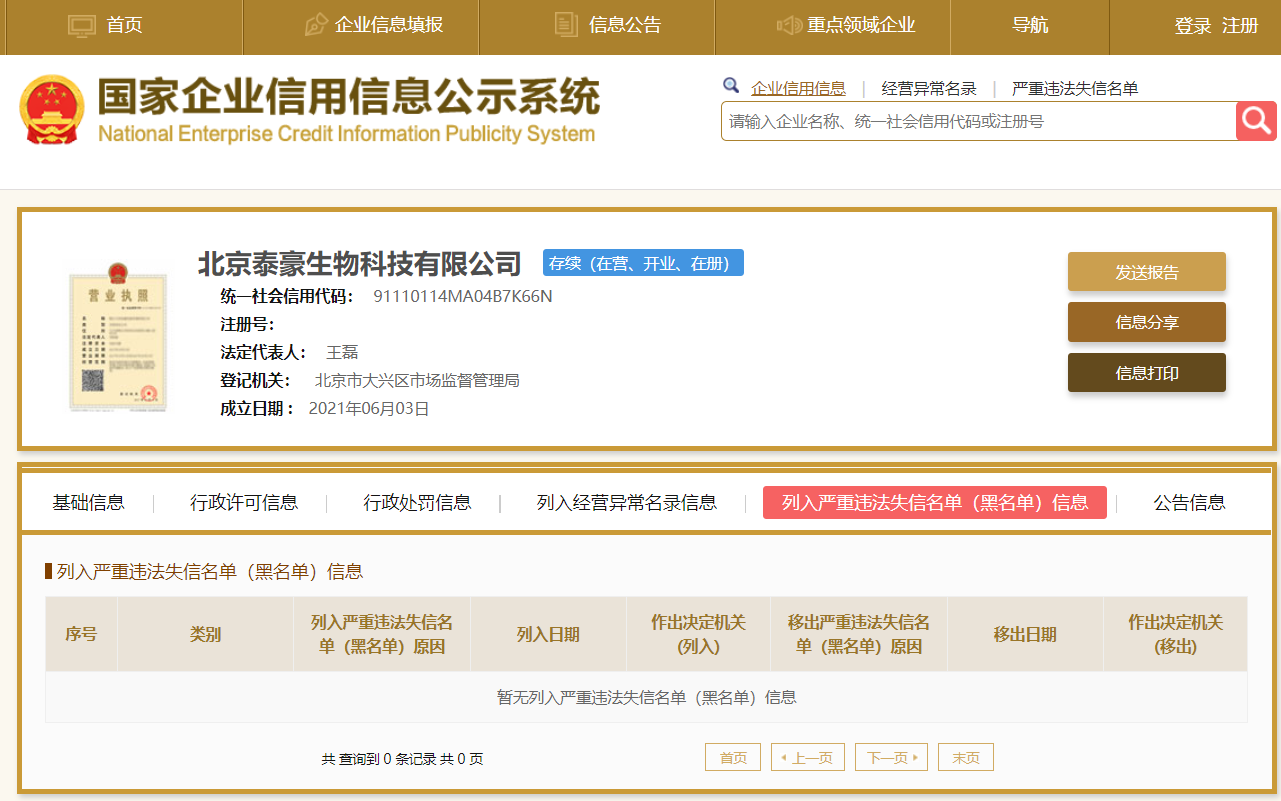Switch to the 公告信息 tab
Image resolution: width=1281 pixels, height=801 pixels.
[x=1189, y=503]
